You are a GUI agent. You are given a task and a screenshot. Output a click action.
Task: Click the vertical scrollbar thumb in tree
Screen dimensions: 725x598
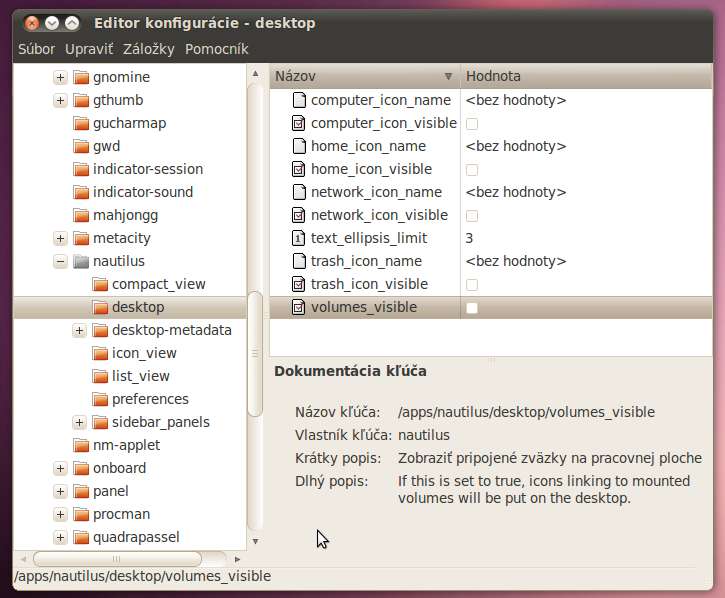[255, 354]
